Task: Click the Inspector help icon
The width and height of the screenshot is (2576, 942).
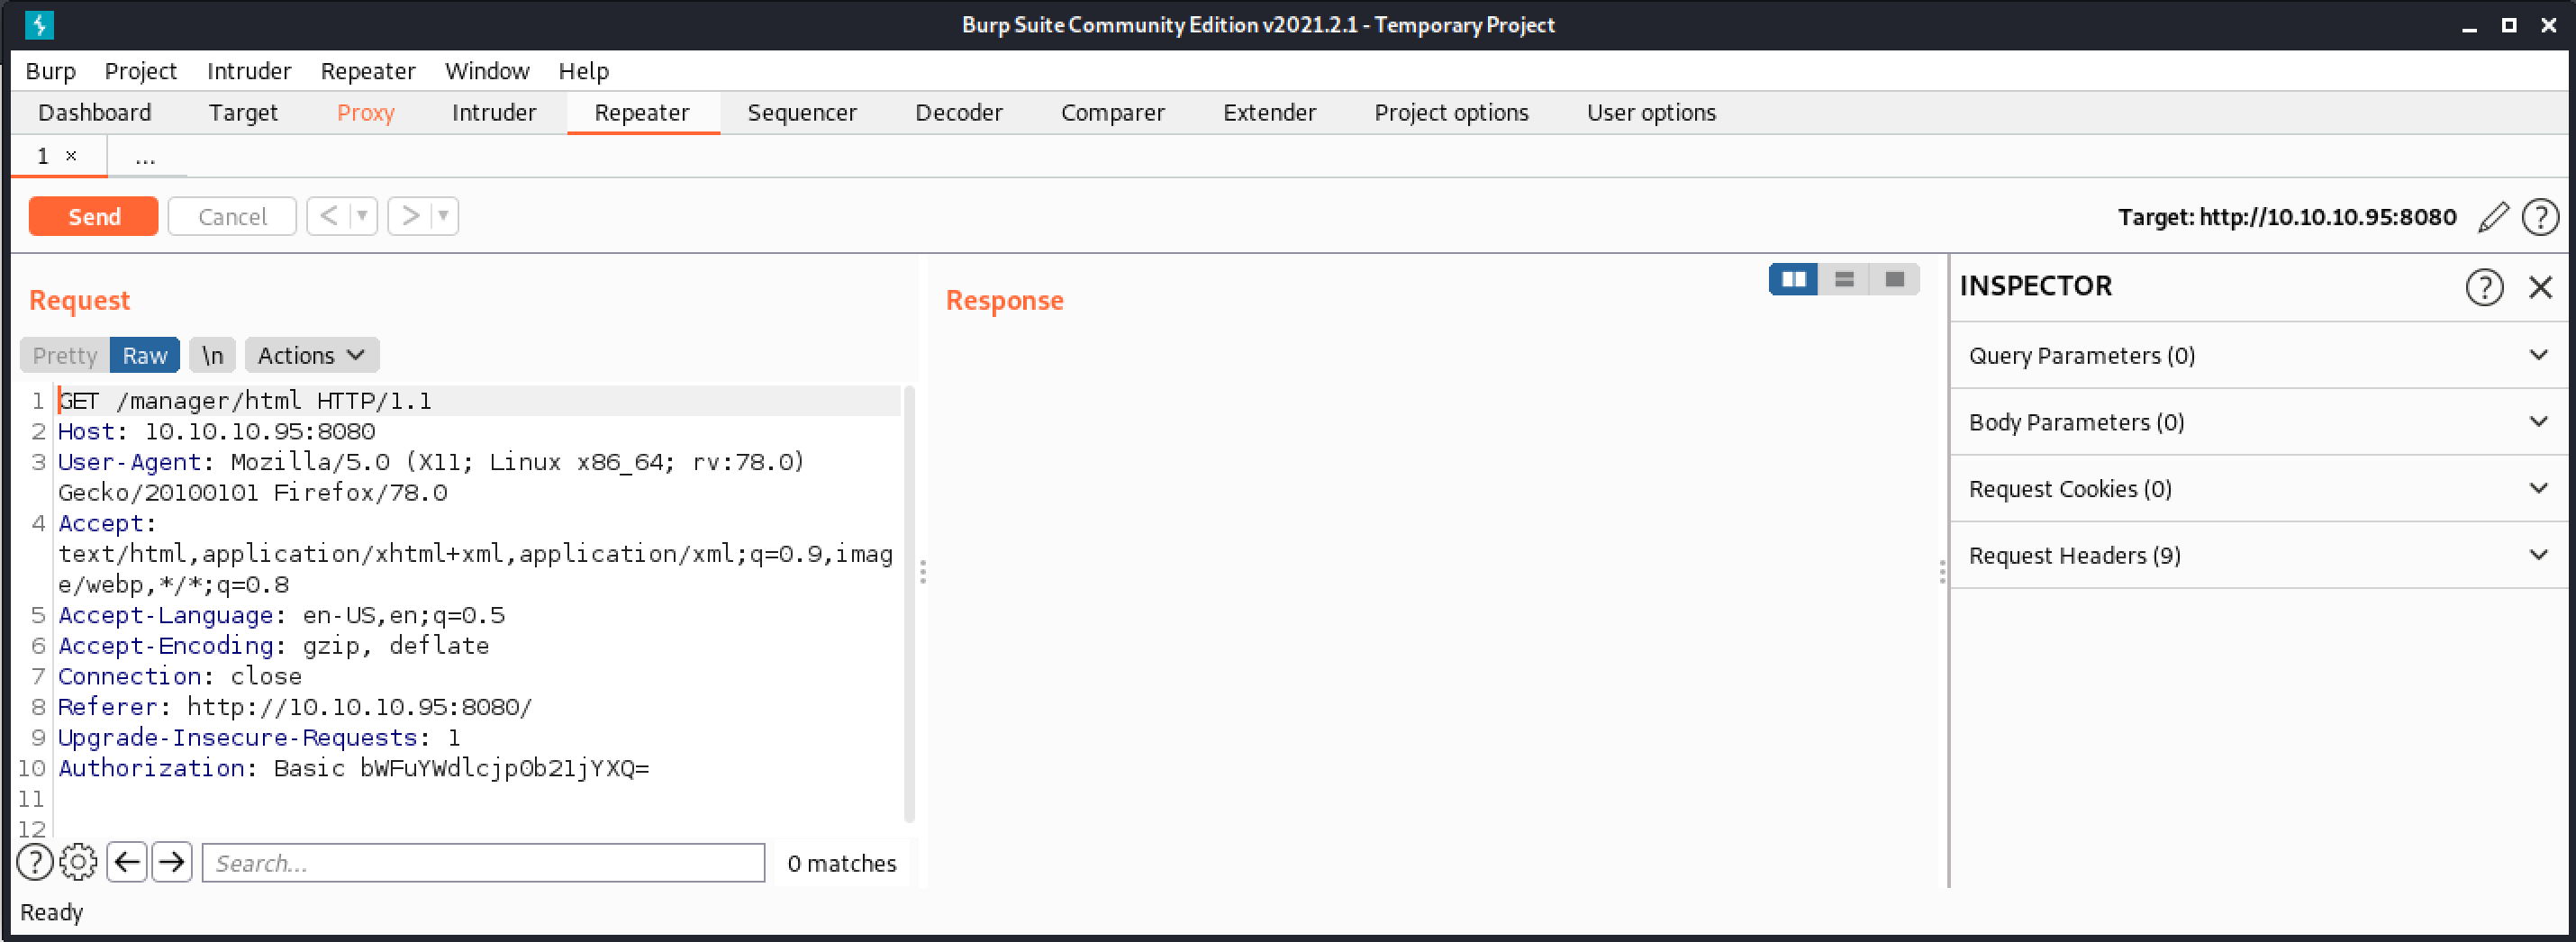Action: click(x=2484, y=287)
